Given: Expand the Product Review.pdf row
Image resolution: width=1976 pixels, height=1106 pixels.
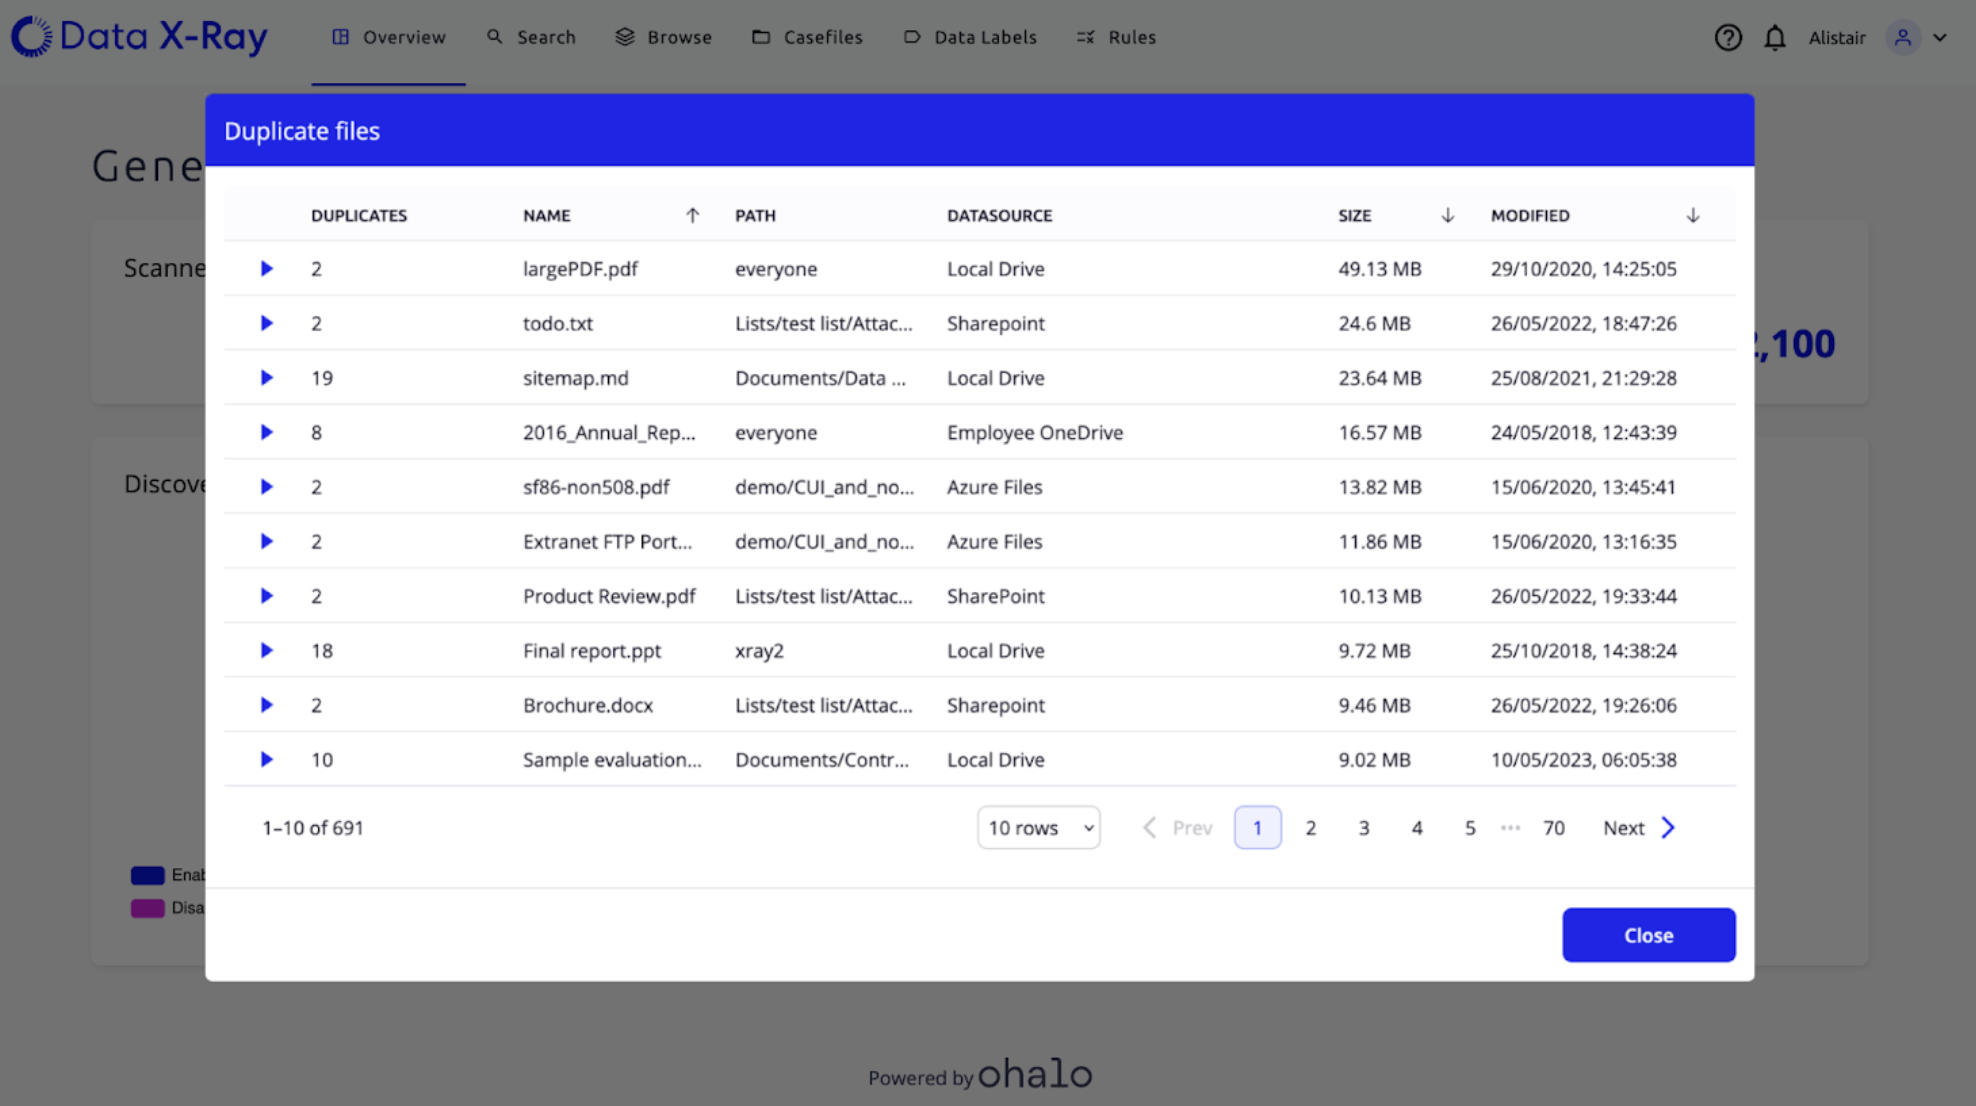Looking at the screenshot, I should 266,596.
